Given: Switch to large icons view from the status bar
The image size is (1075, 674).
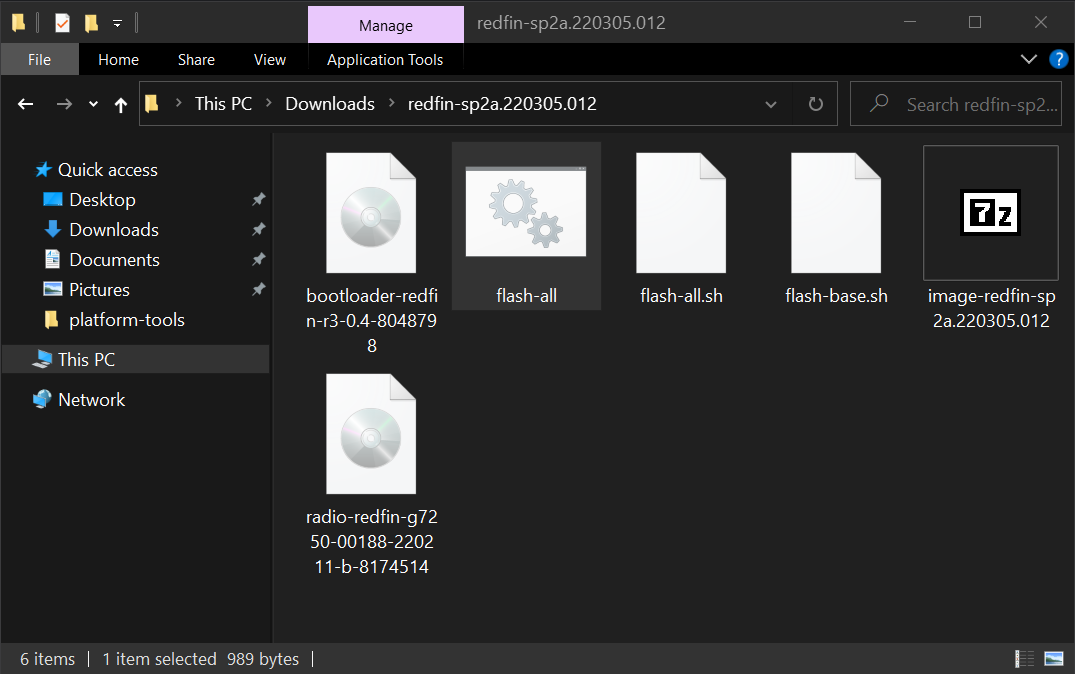Looking at the screenshot, I should pos(1053,658).
